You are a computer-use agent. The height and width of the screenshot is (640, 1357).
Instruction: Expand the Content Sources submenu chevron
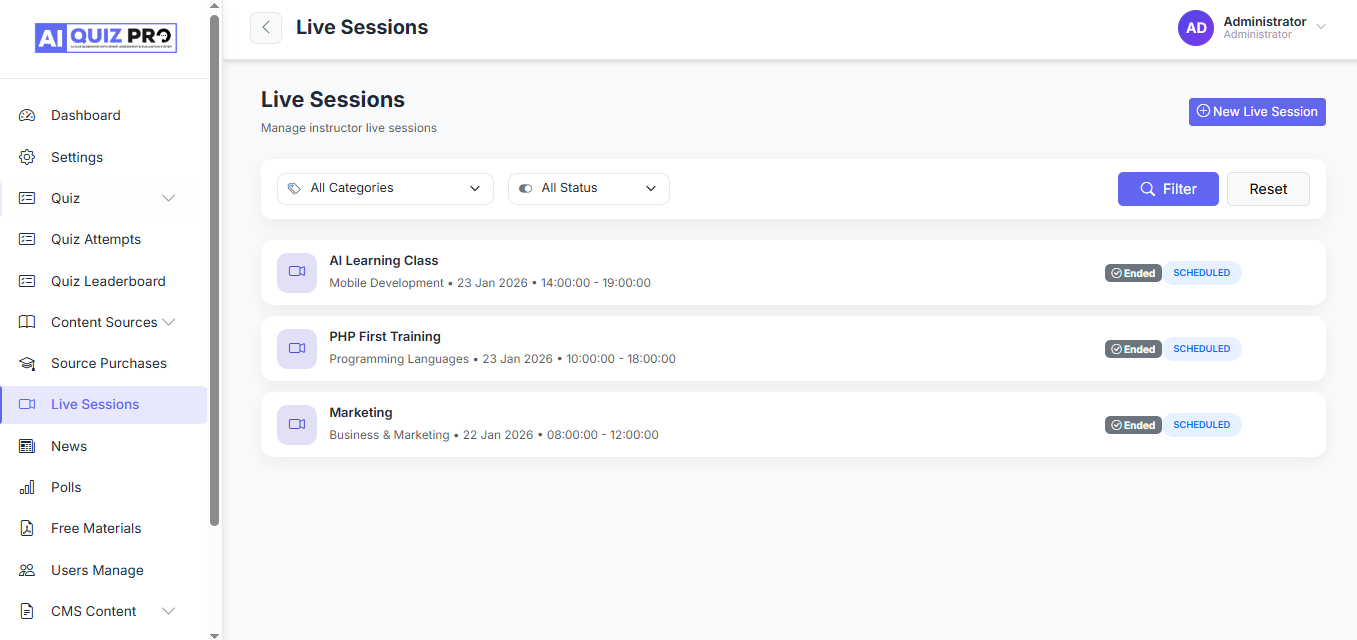click(169, 322)
